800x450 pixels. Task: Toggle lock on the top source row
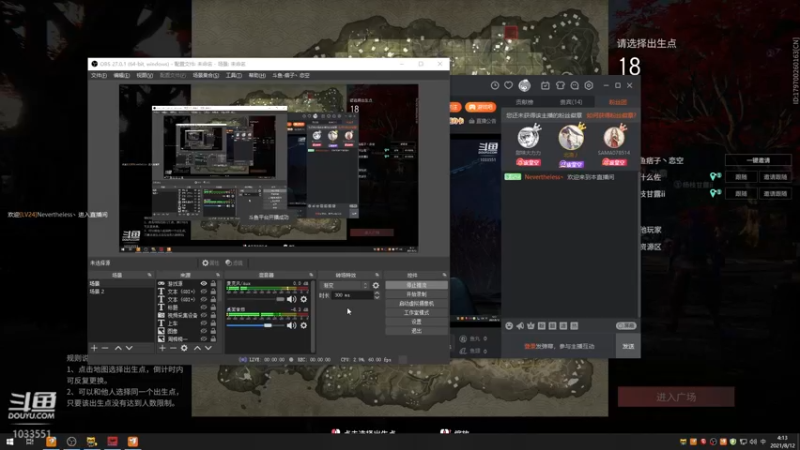[213, 284]
